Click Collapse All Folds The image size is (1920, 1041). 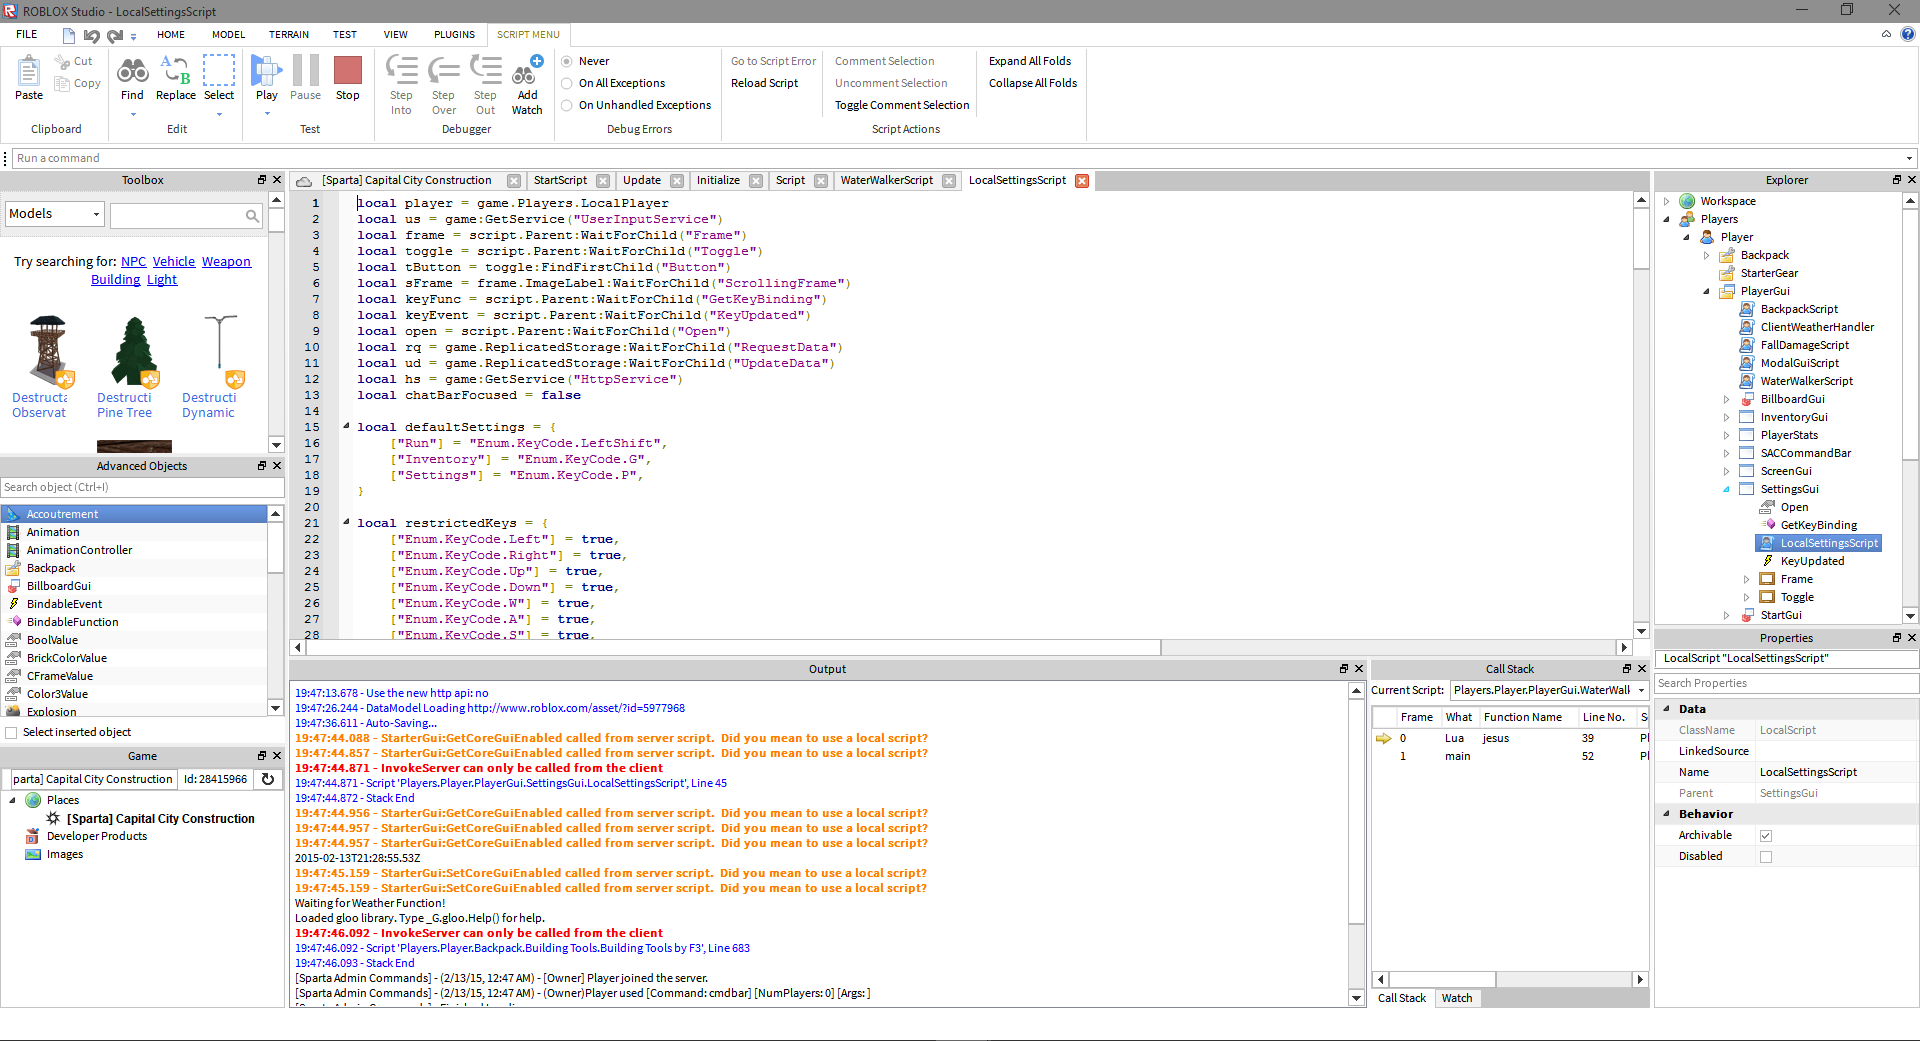coord(1033,83)
